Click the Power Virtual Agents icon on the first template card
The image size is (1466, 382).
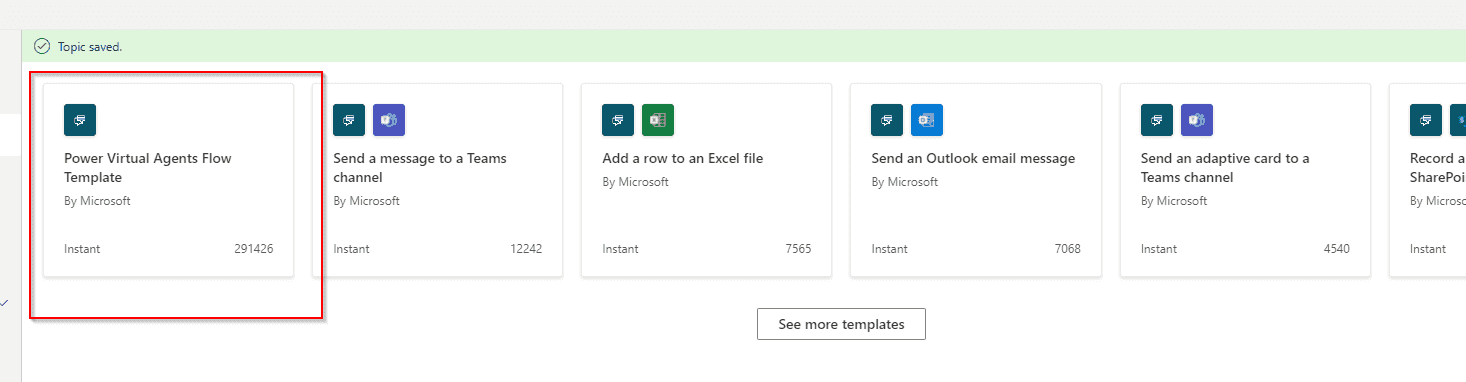click(80, 119)
